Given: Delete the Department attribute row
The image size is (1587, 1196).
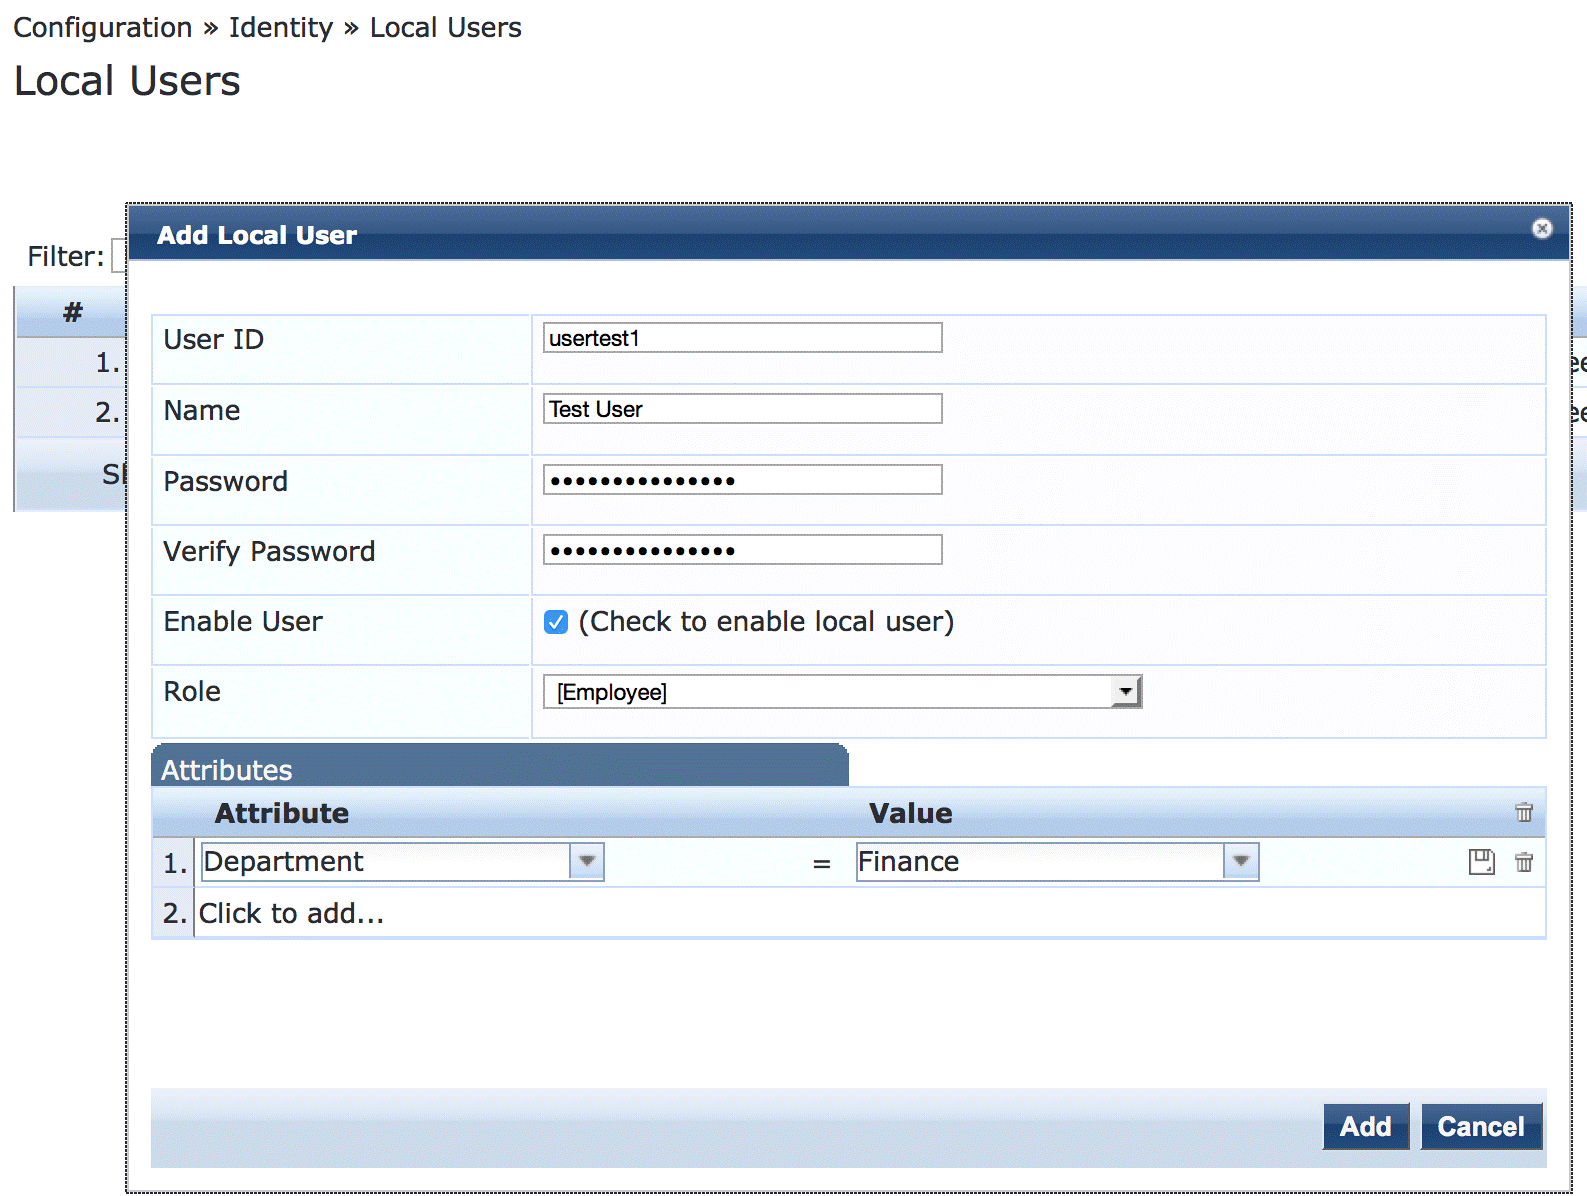Looking at the screenshot, I should [1524, 862].
